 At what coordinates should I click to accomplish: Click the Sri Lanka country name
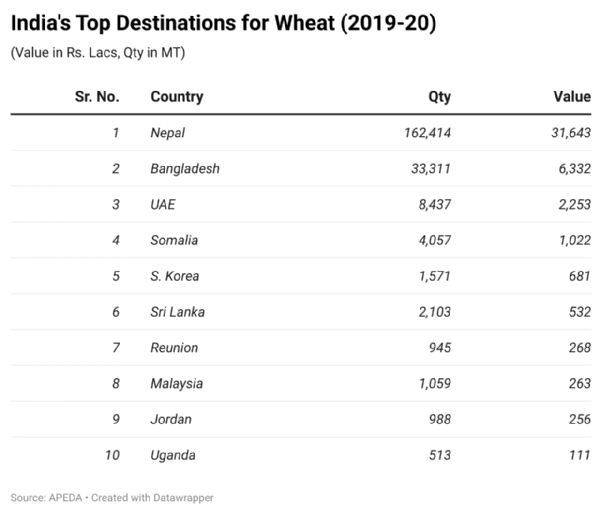[x=178, y=312]
